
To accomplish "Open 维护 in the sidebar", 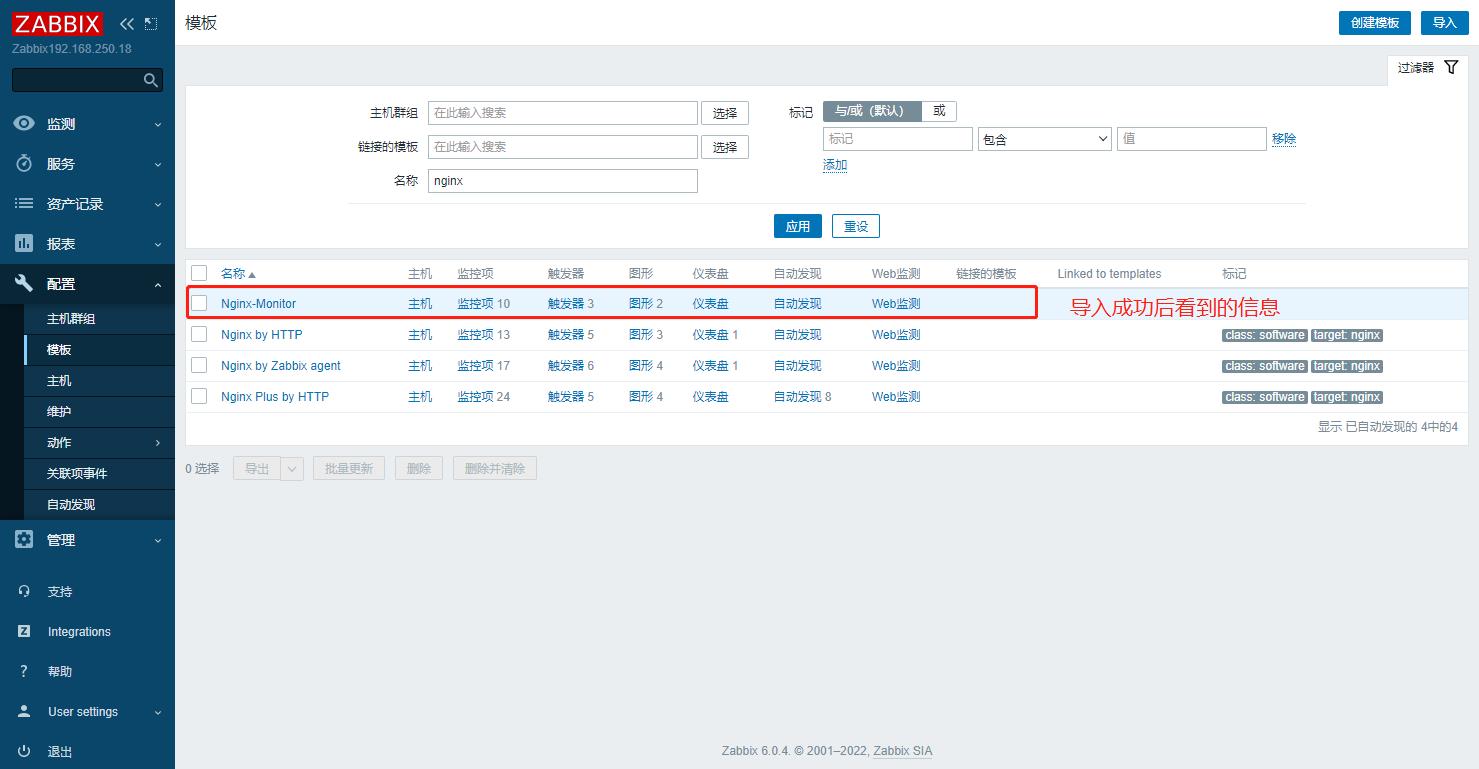I will pos(59,412).
